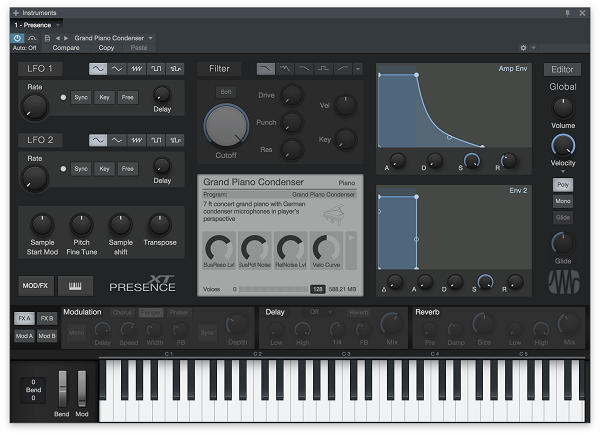Show the keyboard view icon button
Viewport: 600px width, 435px height.
point(75,286)
